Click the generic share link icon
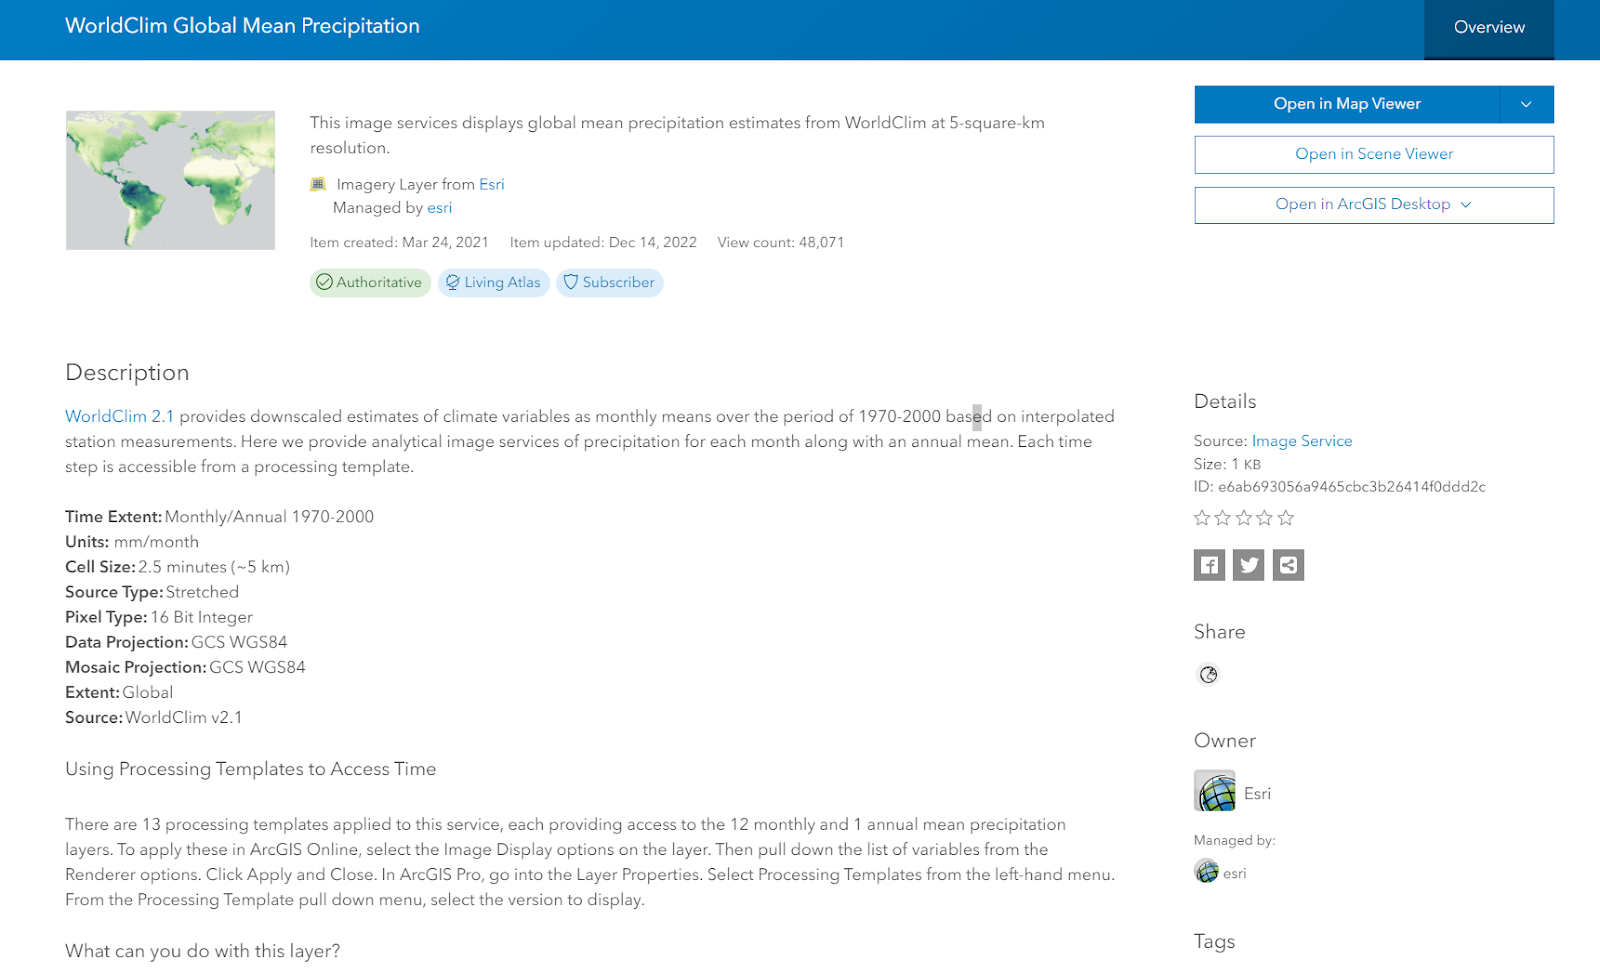The height and width of the screenshot is (973, 1600). tap(1288, 565)
